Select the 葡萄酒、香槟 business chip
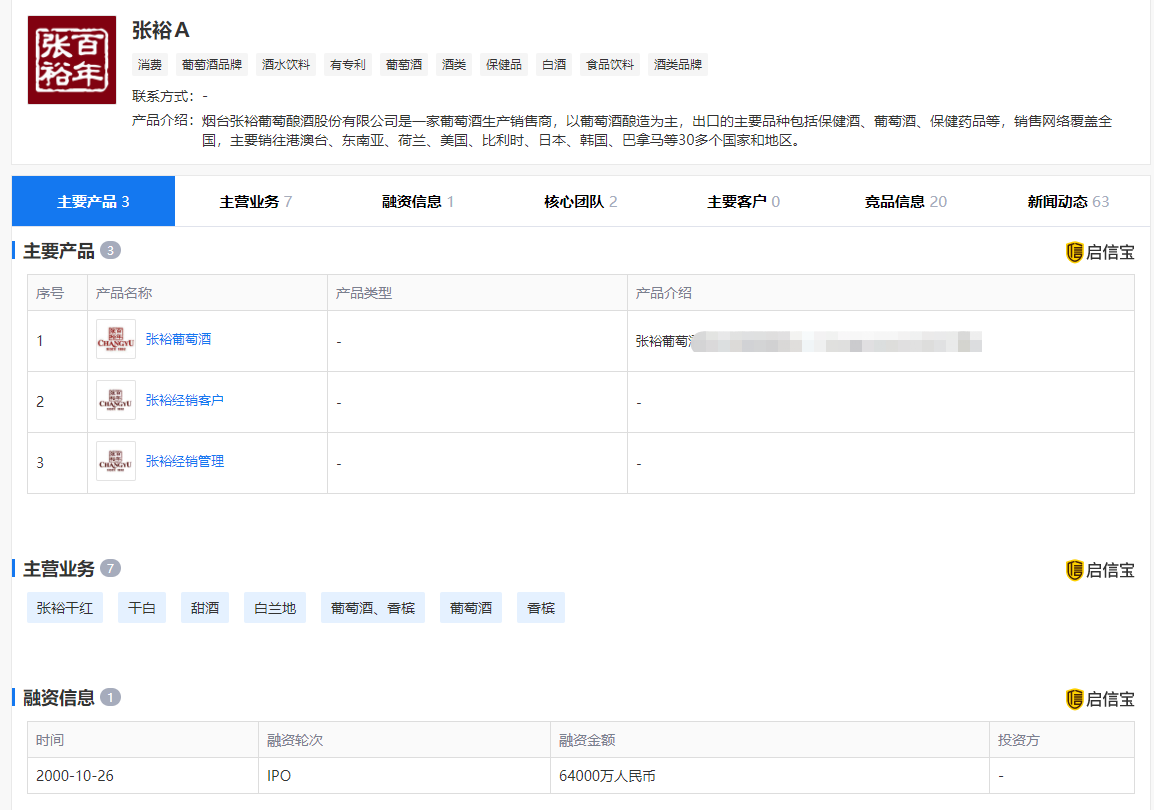The height and width of the screenshot is (810, 1154). click(x=373, y=608)
